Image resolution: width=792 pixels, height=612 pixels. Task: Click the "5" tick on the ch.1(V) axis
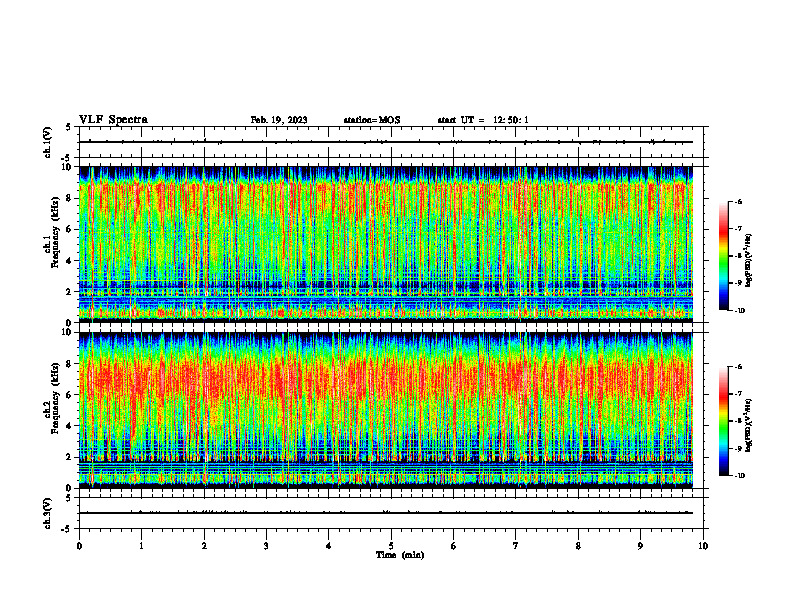(68, 127)
